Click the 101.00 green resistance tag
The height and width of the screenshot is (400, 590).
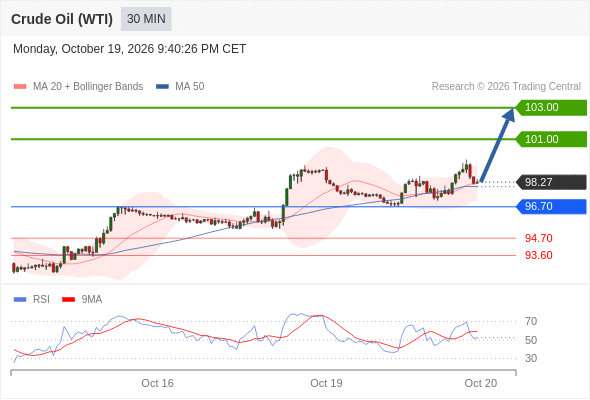(x=551, y=139)
